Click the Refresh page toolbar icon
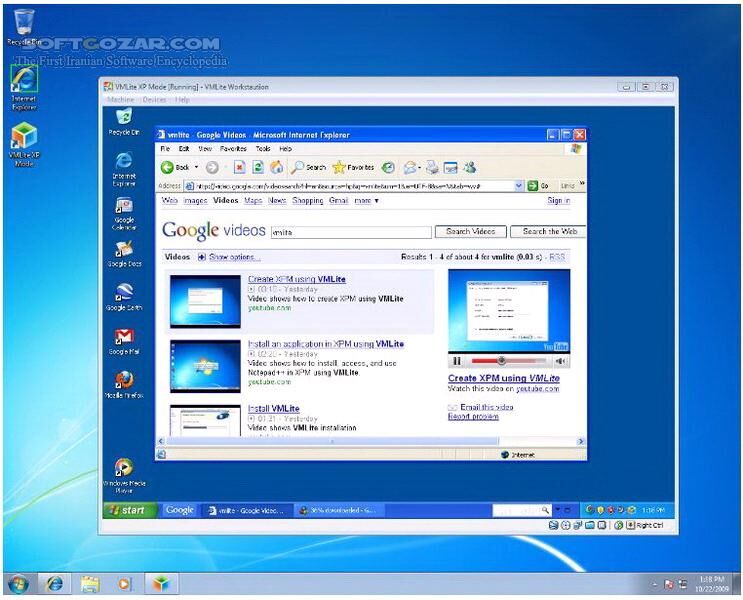This screenshot has height=600, width=743. 258,168
